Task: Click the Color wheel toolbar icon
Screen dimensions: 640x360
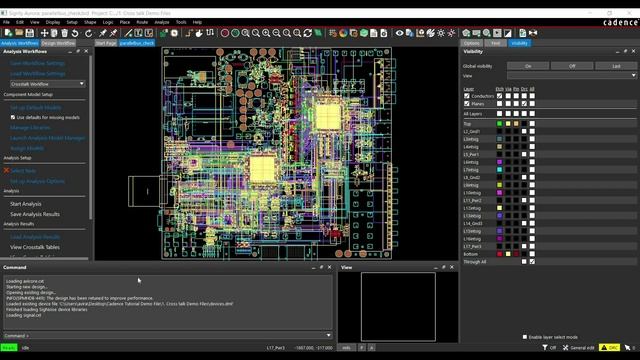Action: pos(343,33)
